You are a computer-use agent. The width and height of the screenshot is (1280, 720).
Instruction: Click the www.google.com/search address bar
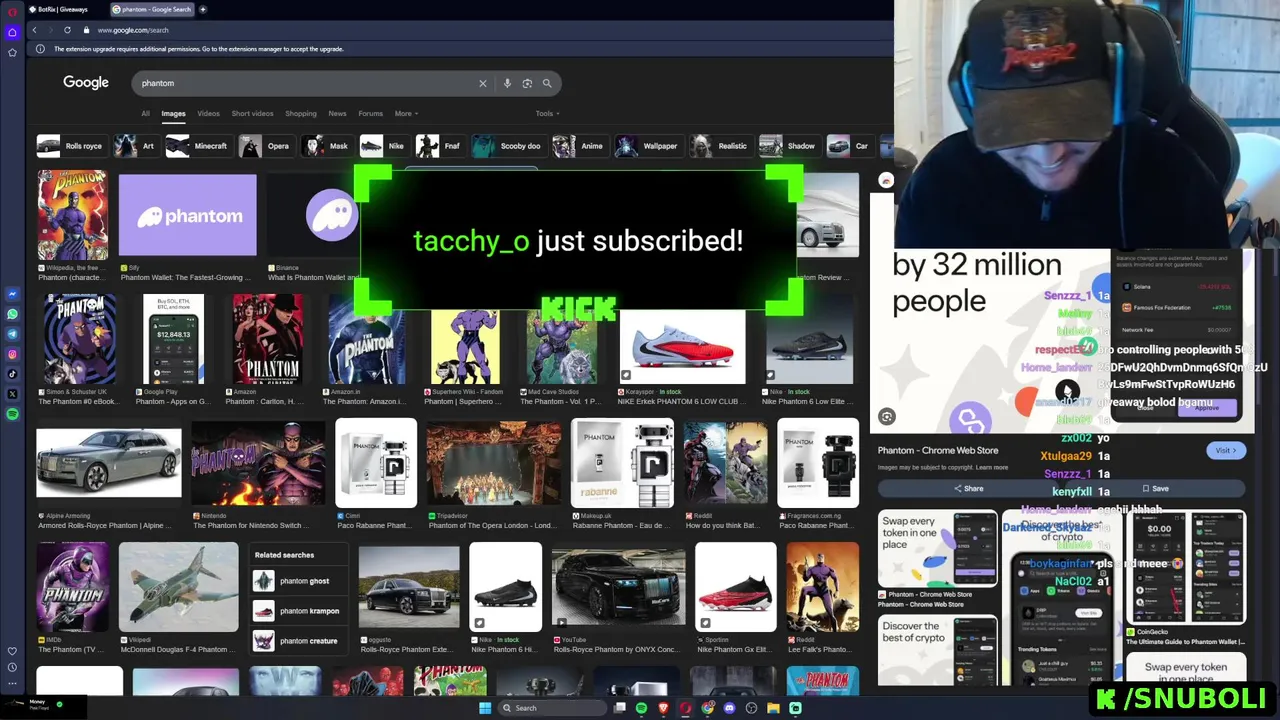(133, 30)
